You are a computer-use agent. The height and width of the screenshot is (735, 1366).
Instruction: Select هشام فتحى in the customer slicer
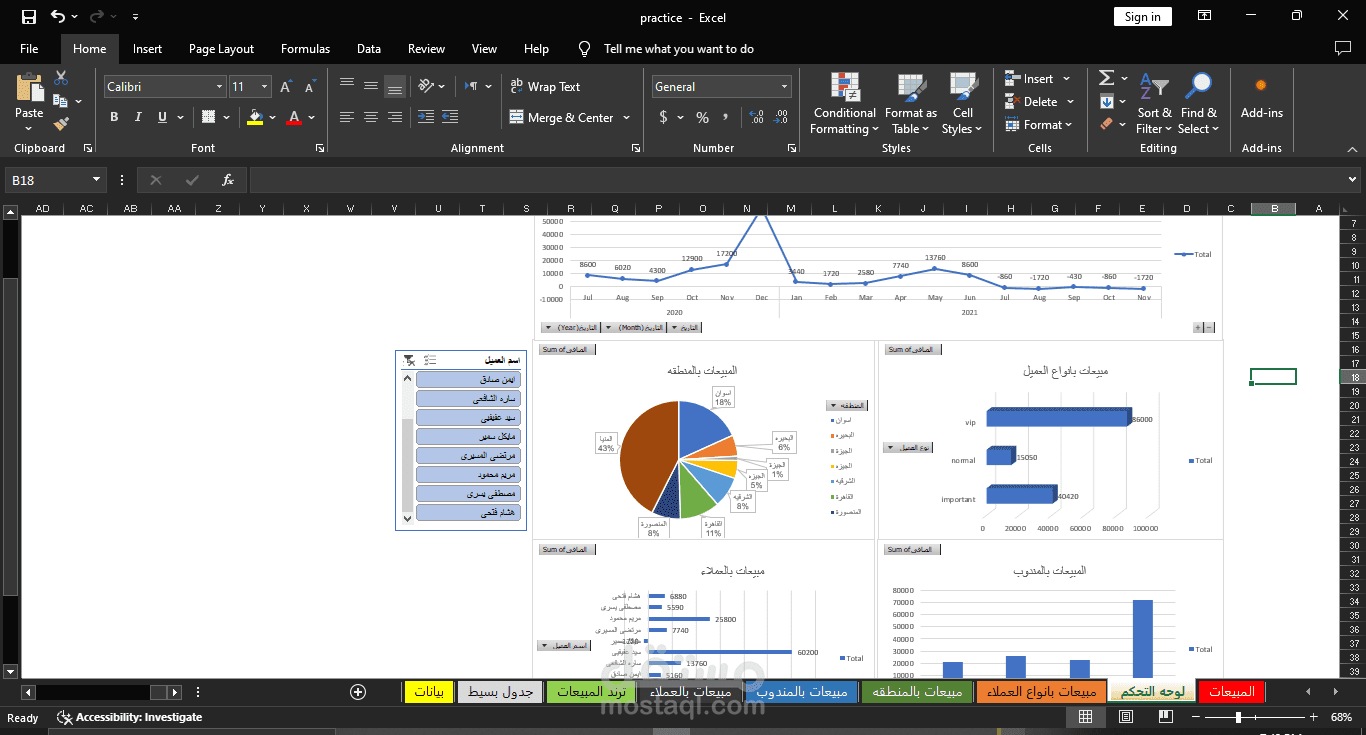pos(468,513)
